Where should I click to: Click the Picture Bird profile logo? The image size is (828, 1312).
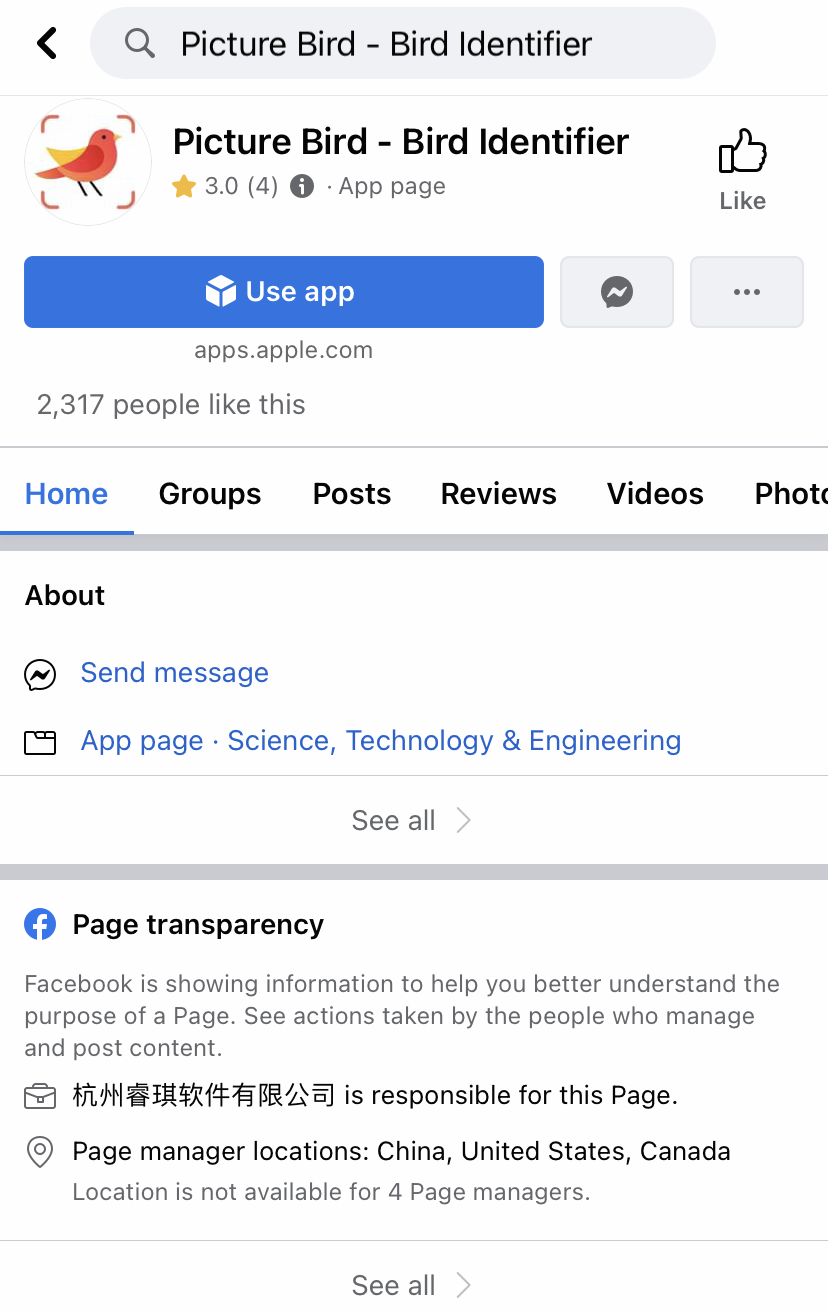coord(88,162)
